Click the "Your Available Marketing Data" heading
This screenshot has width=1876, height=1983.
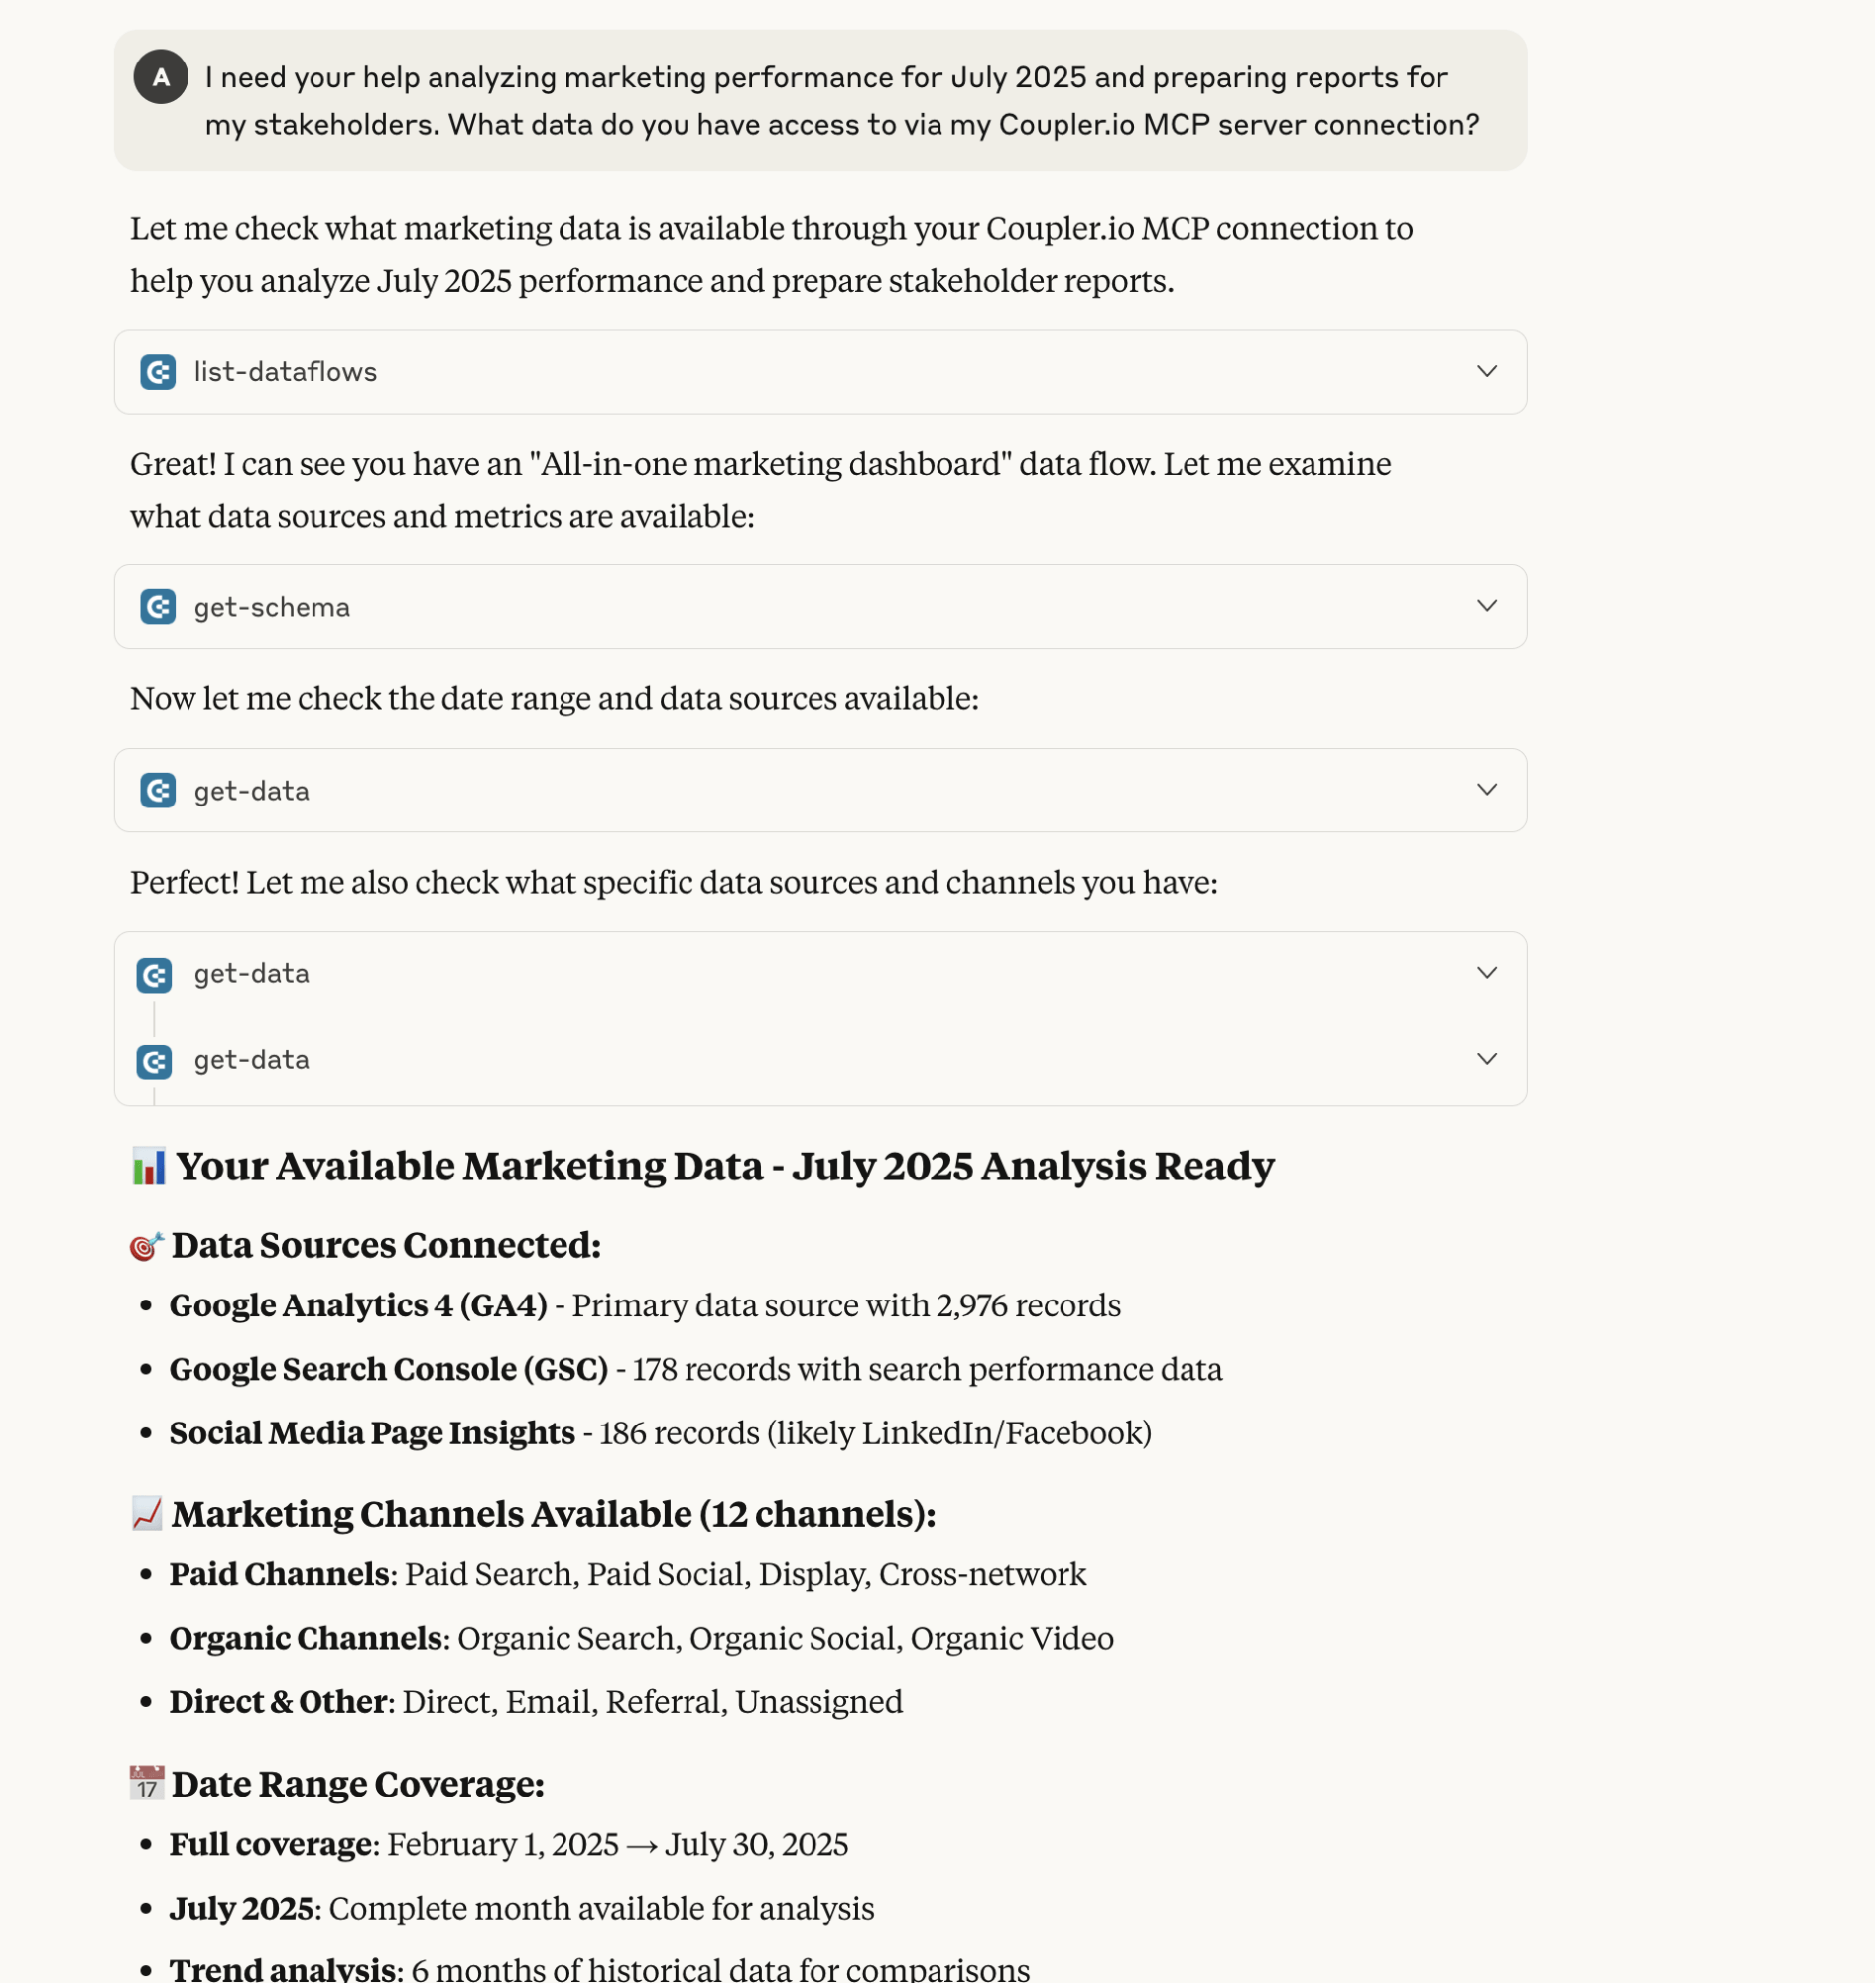point(725,1166)
